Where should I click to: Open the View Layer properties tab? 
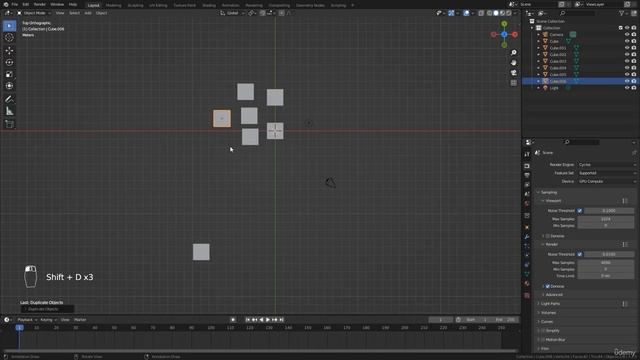pyautogui.click(x=527, y=184)
